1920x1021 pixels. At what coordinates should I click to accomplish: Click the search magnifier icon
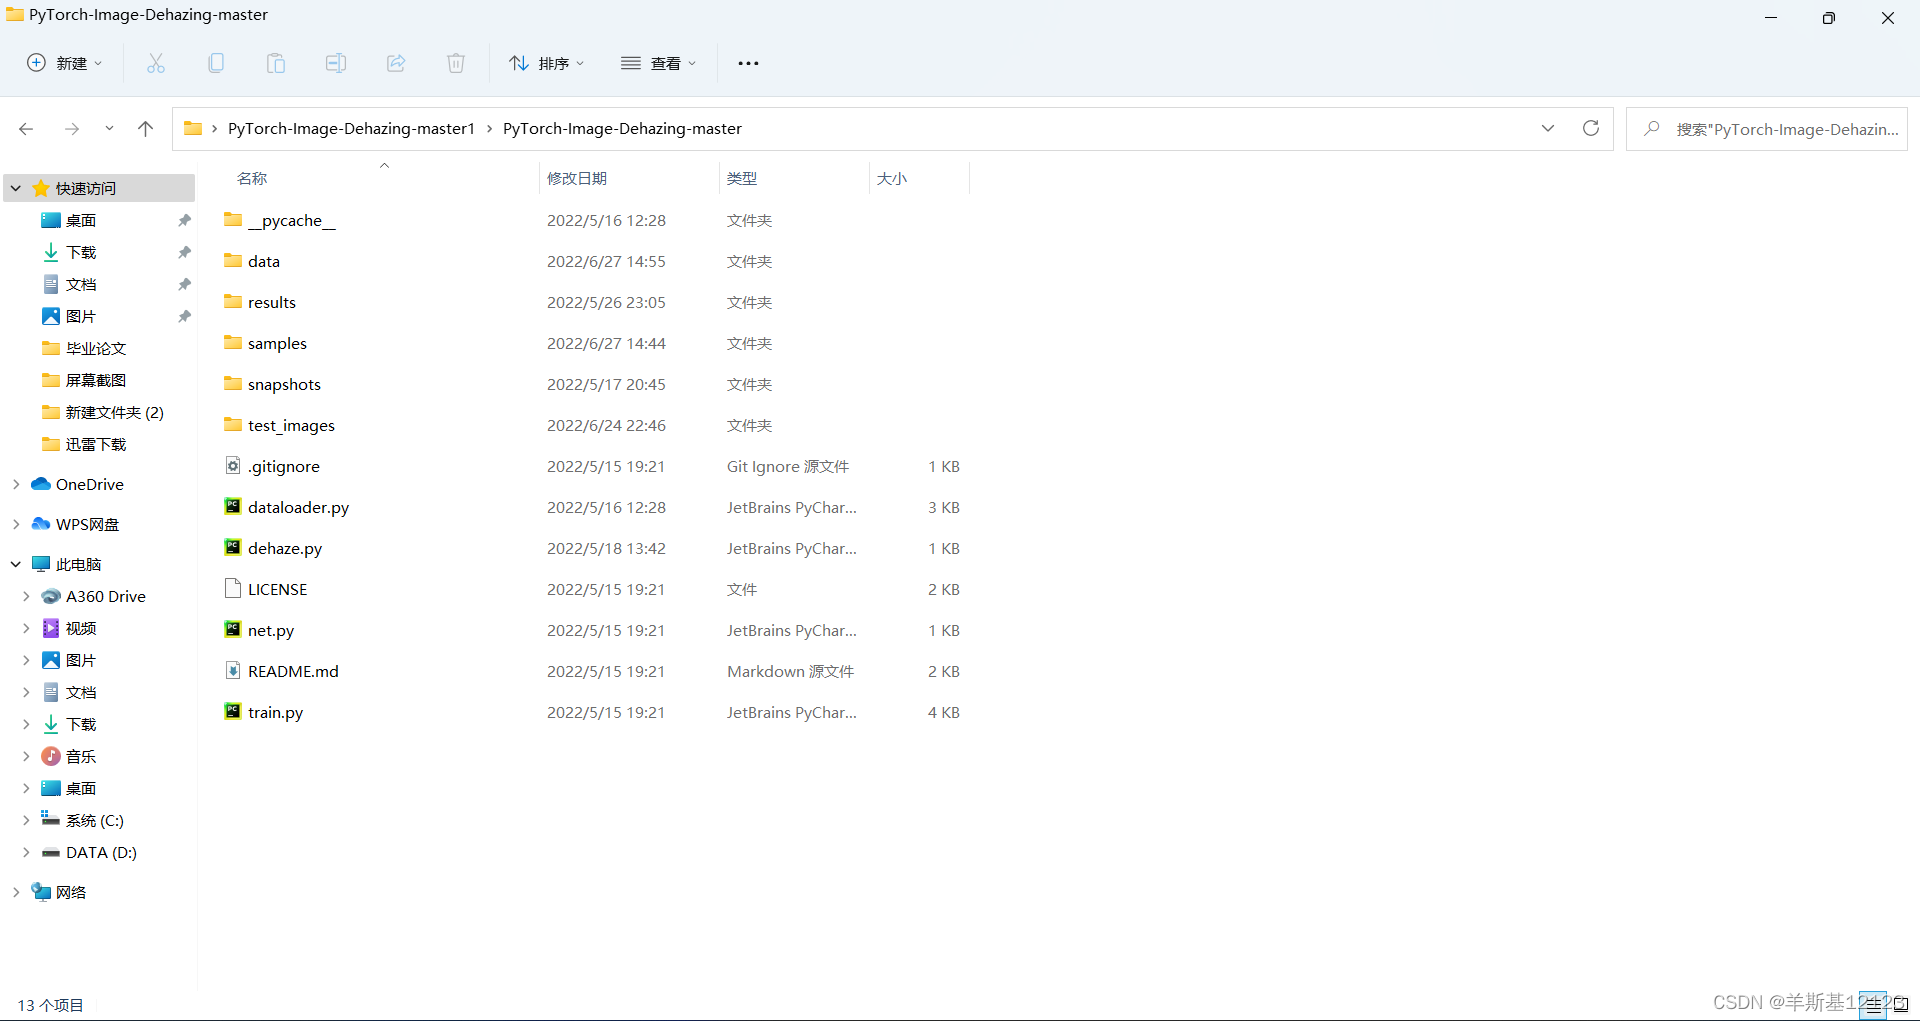click(1652, 128)
